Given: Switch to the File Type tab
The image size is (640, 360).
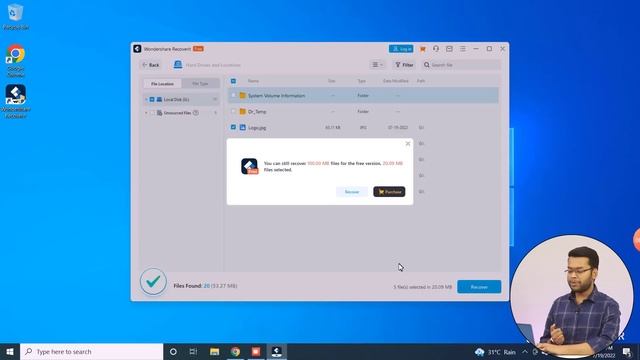Looking at the screenshot, I should [200, 84].
